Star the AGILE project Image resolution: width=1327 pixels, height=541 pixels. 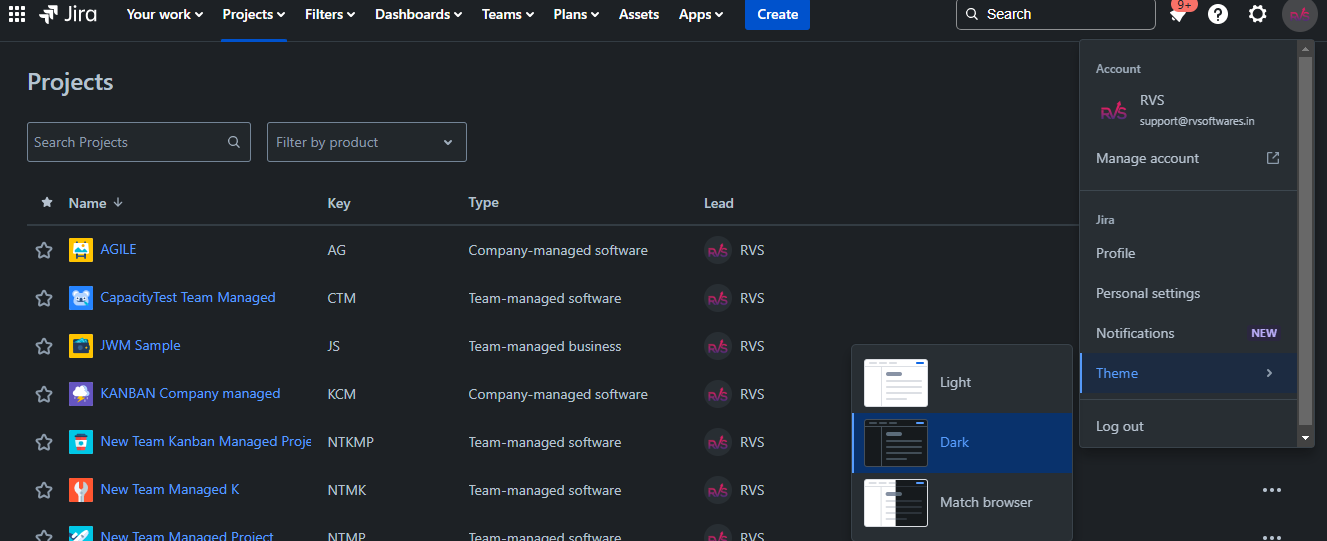[44, 250]
